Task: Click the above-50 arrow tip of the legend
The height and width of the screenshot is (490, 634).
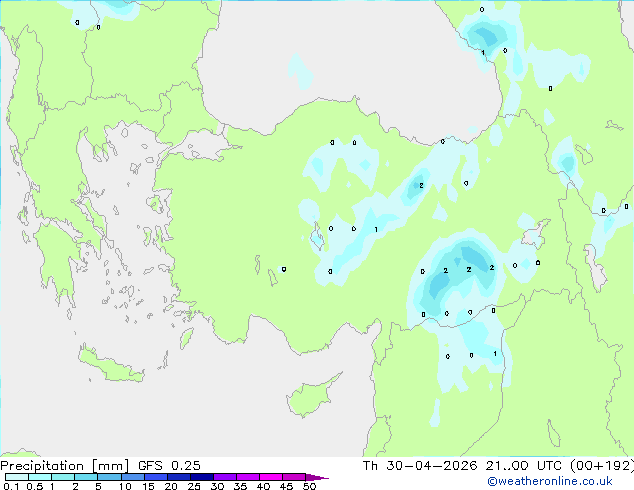Action: 317,477
